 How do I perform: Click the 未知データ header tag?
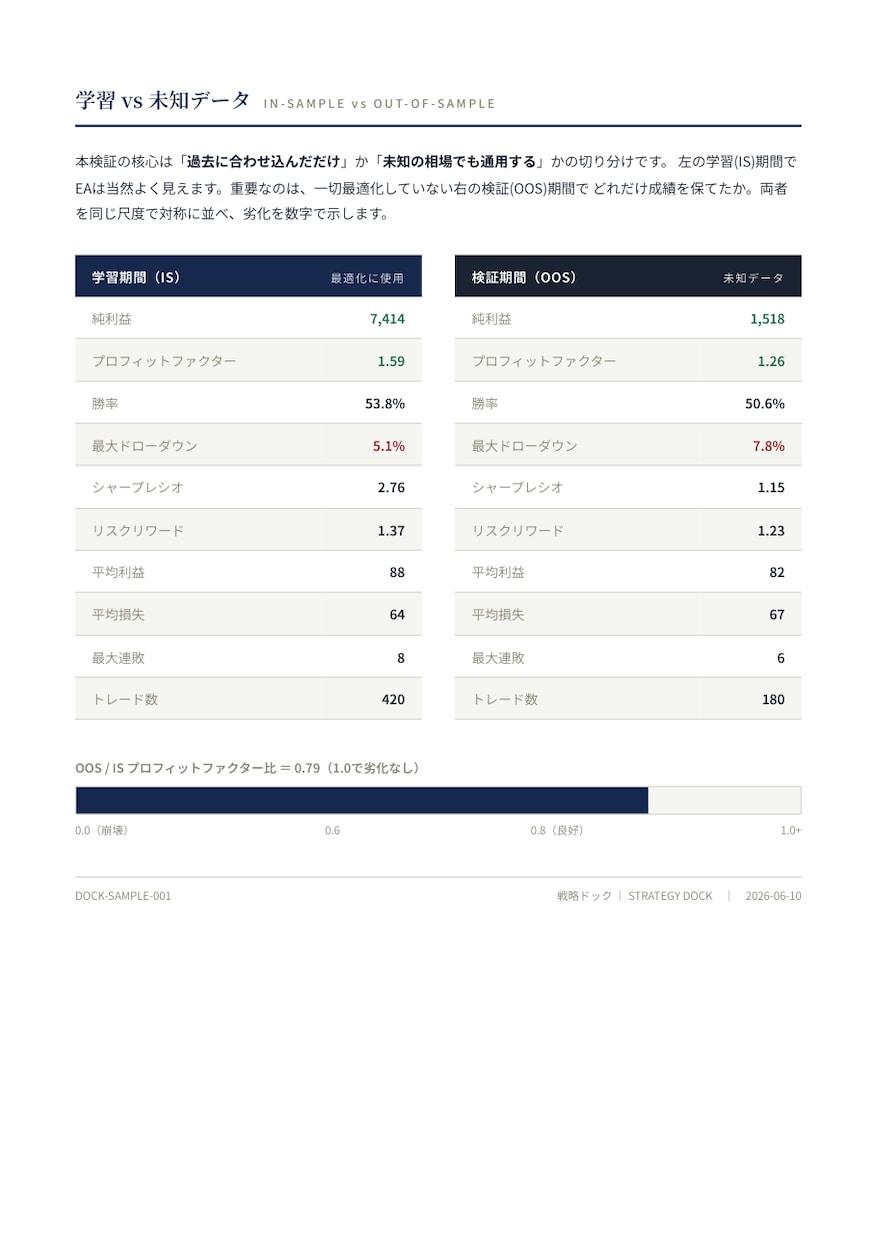point(754,278)
